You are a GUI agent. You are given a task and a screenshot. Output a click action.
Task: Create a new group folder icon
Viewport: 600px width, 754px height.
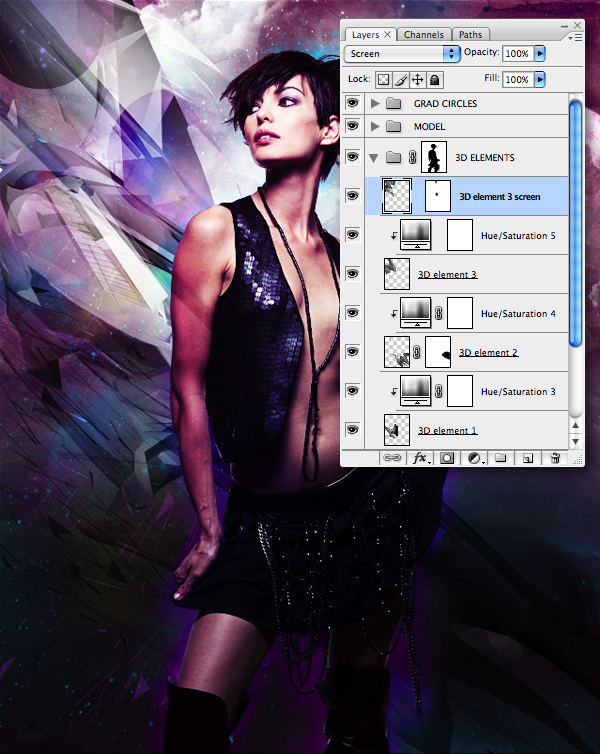(x=500, y=458)
